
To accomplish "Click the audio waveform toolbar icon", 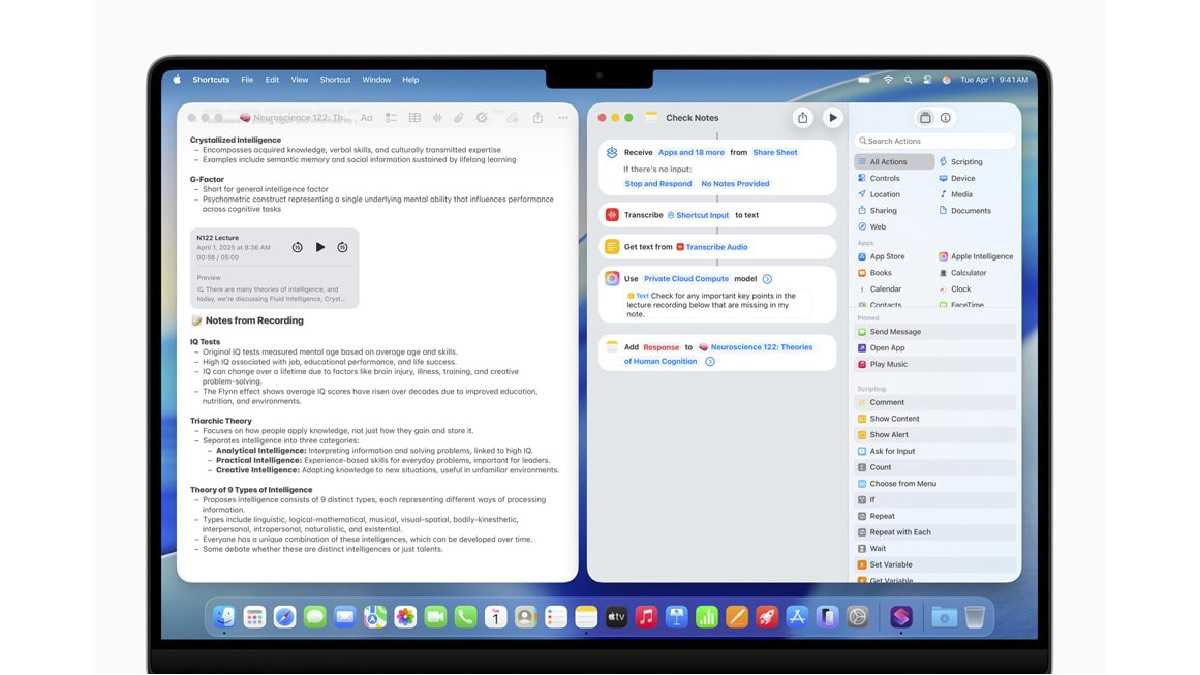I will [x=436, y=118].
